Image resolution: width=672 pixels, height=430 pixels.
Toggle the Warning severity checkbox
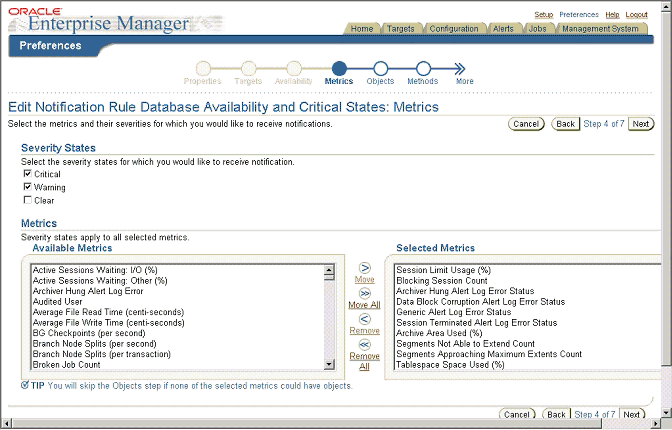tap(27, 187)
